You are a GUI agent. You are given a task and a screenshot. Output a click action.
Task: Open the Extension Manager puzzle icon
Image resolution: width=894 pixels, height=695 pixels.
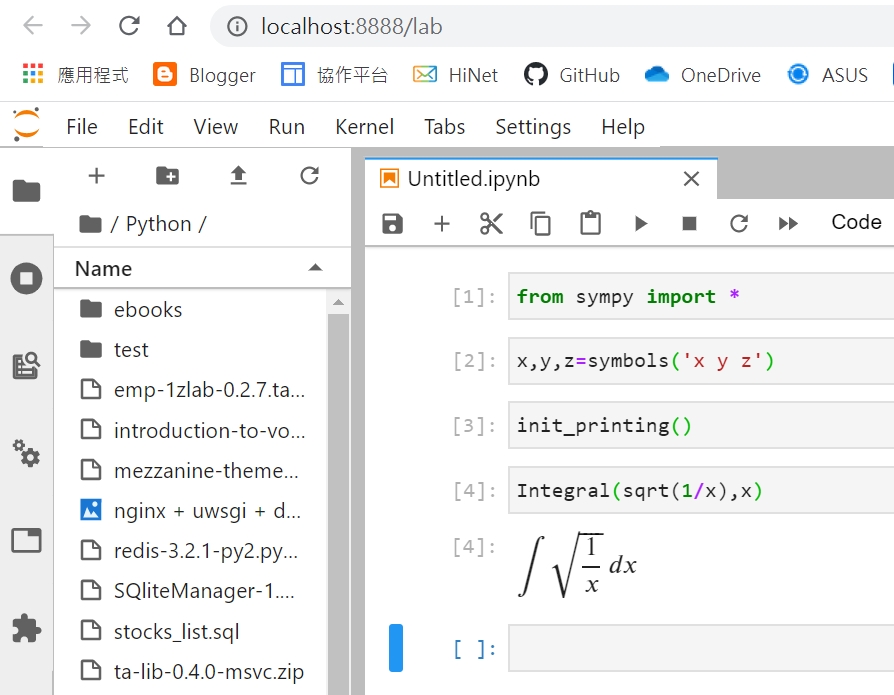click(x=26, y=628)
